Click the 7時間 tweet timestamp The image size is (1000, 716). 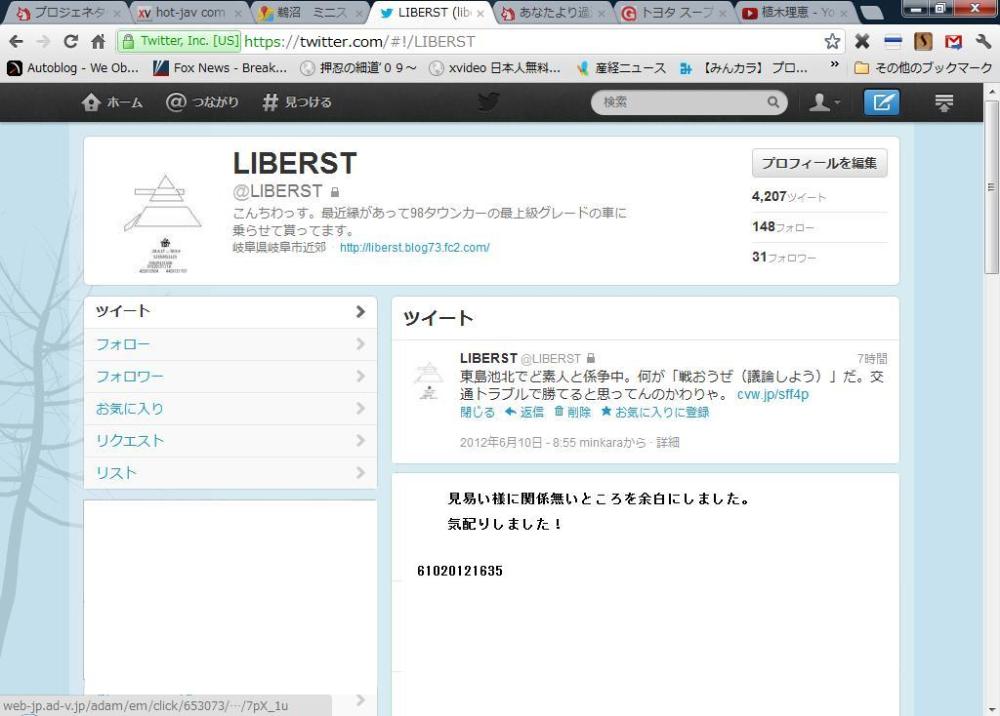tap(872, 359)
